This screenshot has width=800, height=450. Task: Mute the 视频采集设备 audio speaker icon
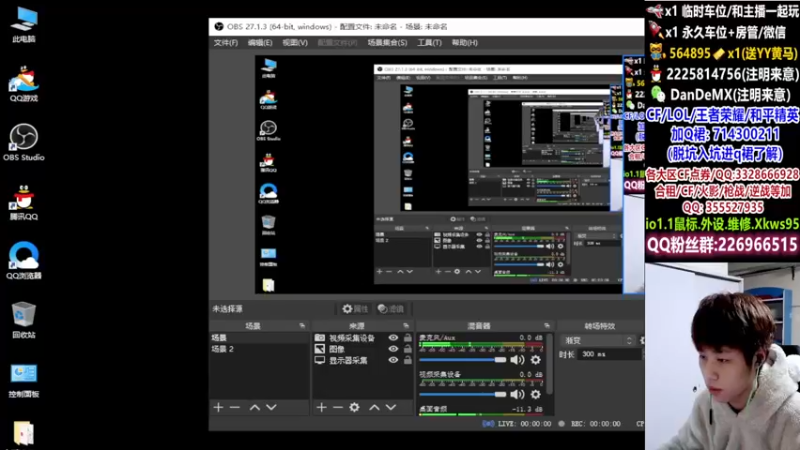(x=517, y=394)
